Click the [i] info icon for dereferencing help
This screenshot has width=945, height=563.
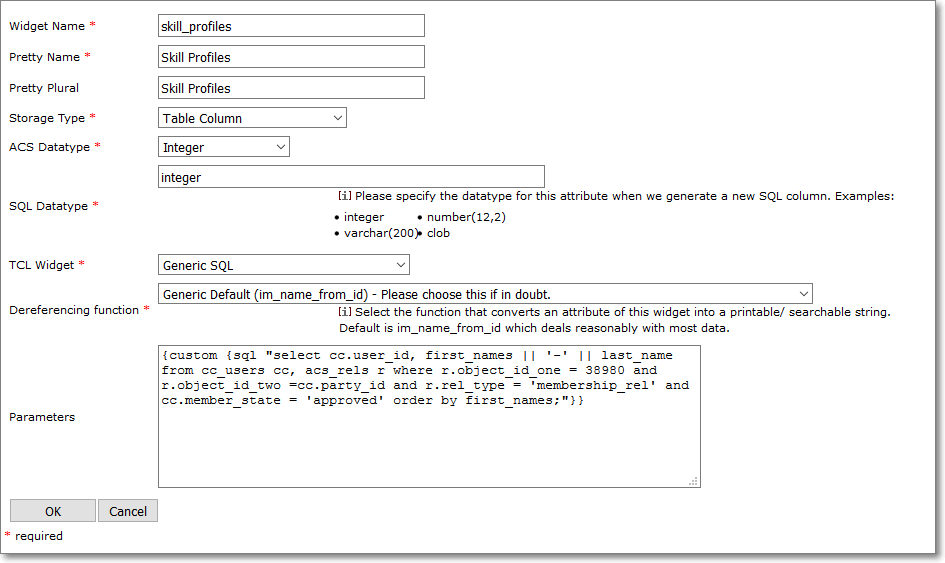coord(345,312)
